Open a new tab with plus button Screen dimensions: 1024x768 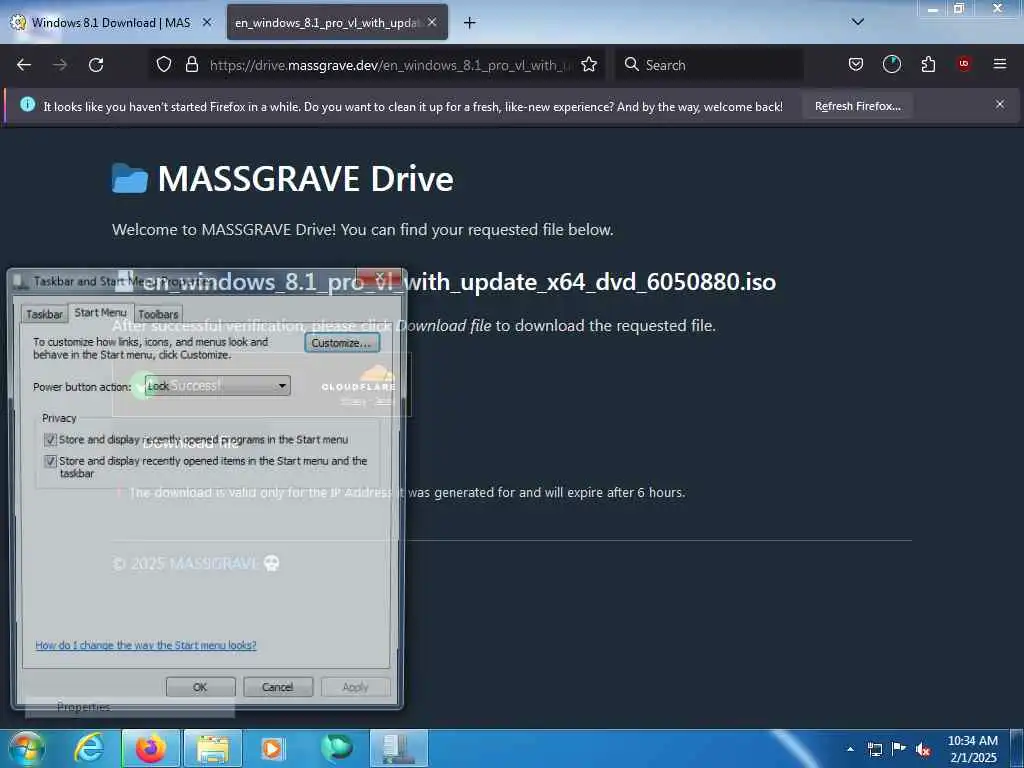click(x=470, y=23)
